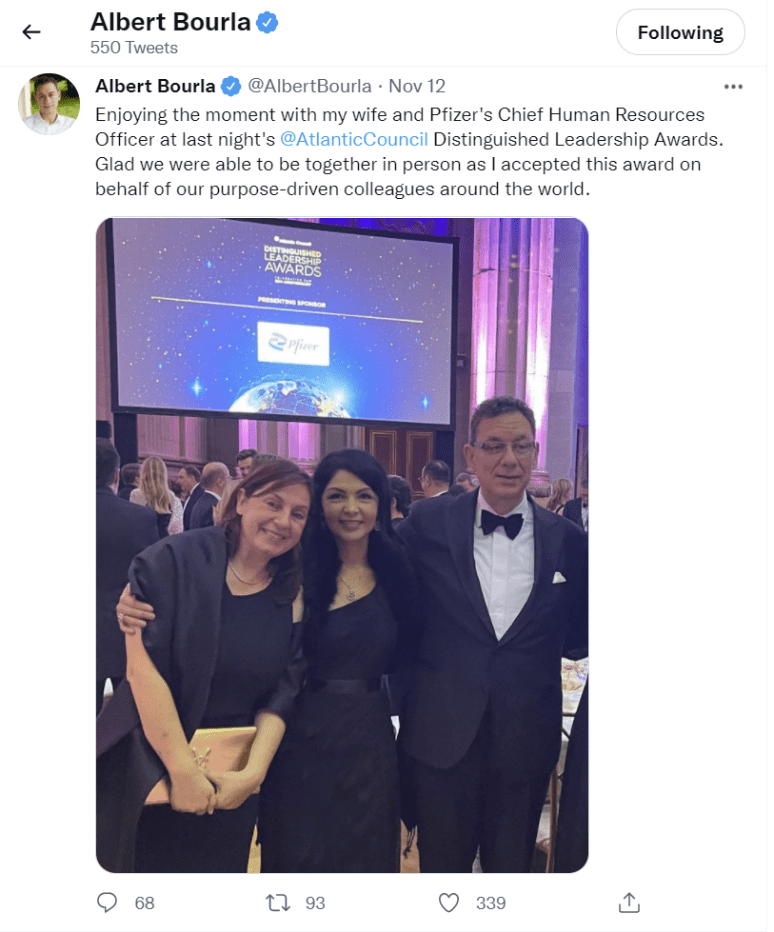The width and height of the screenshot is (774, 932).
Task: Open Albert Bourla's profile avatar
Action: 49,103
